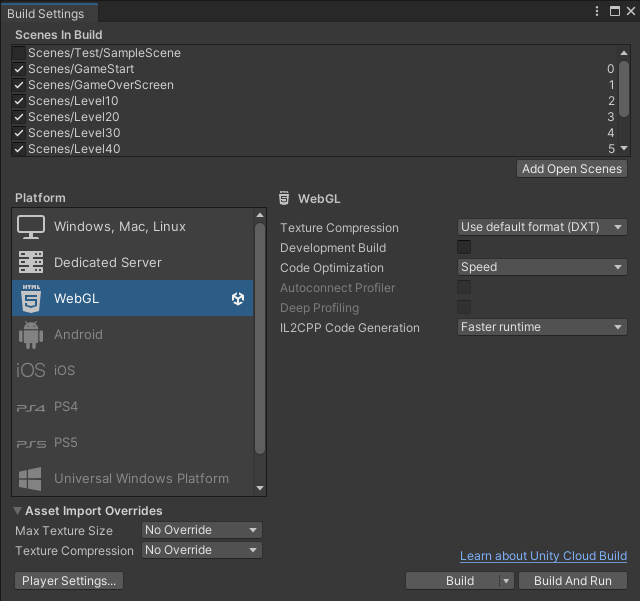Image resolution: width=640 pixels, height=601 pixels.
Task: Click the PS4 logo icon
Action: click(x=31, y=408)
